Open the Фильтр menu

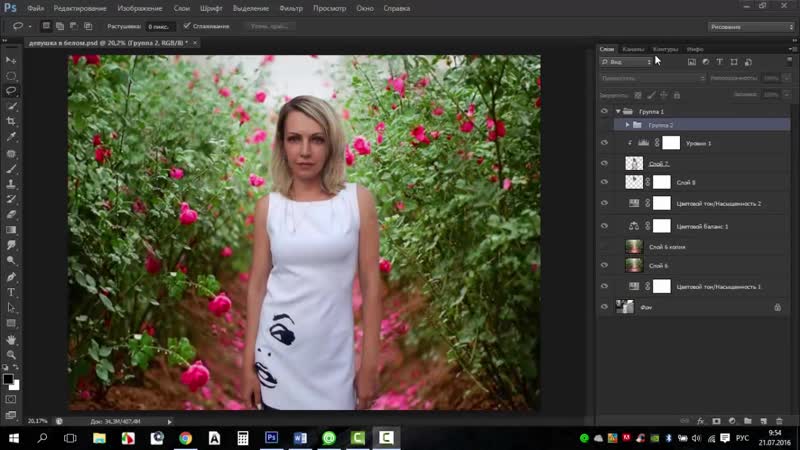(x=291, y=8)
